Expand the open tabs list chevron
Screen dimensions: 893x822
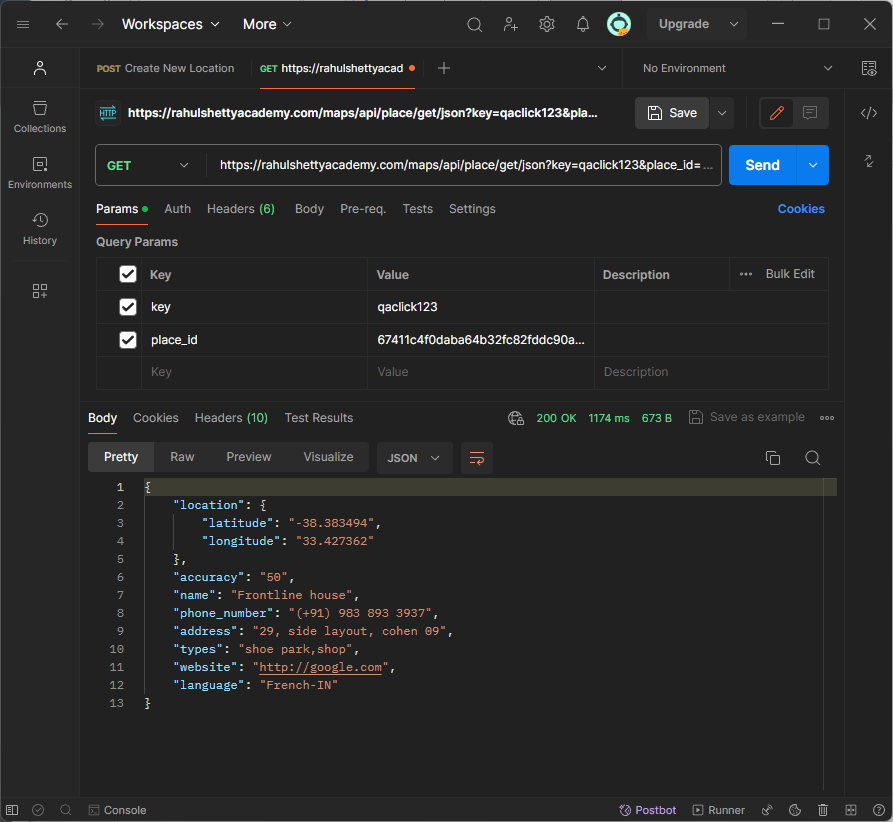(601, 68)
